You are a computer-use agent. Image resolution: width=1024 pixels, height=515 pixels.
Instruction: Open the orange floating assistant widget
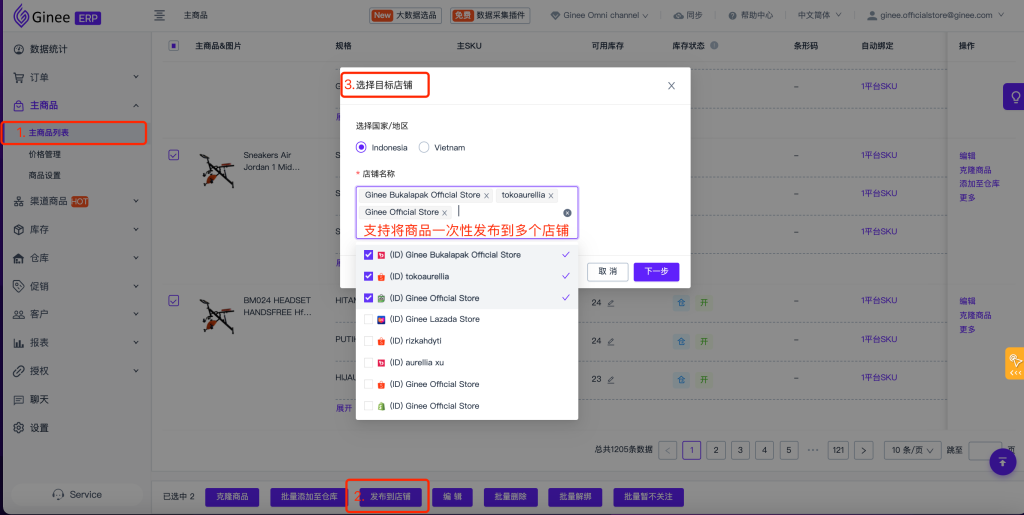(x=1015, y=364)
